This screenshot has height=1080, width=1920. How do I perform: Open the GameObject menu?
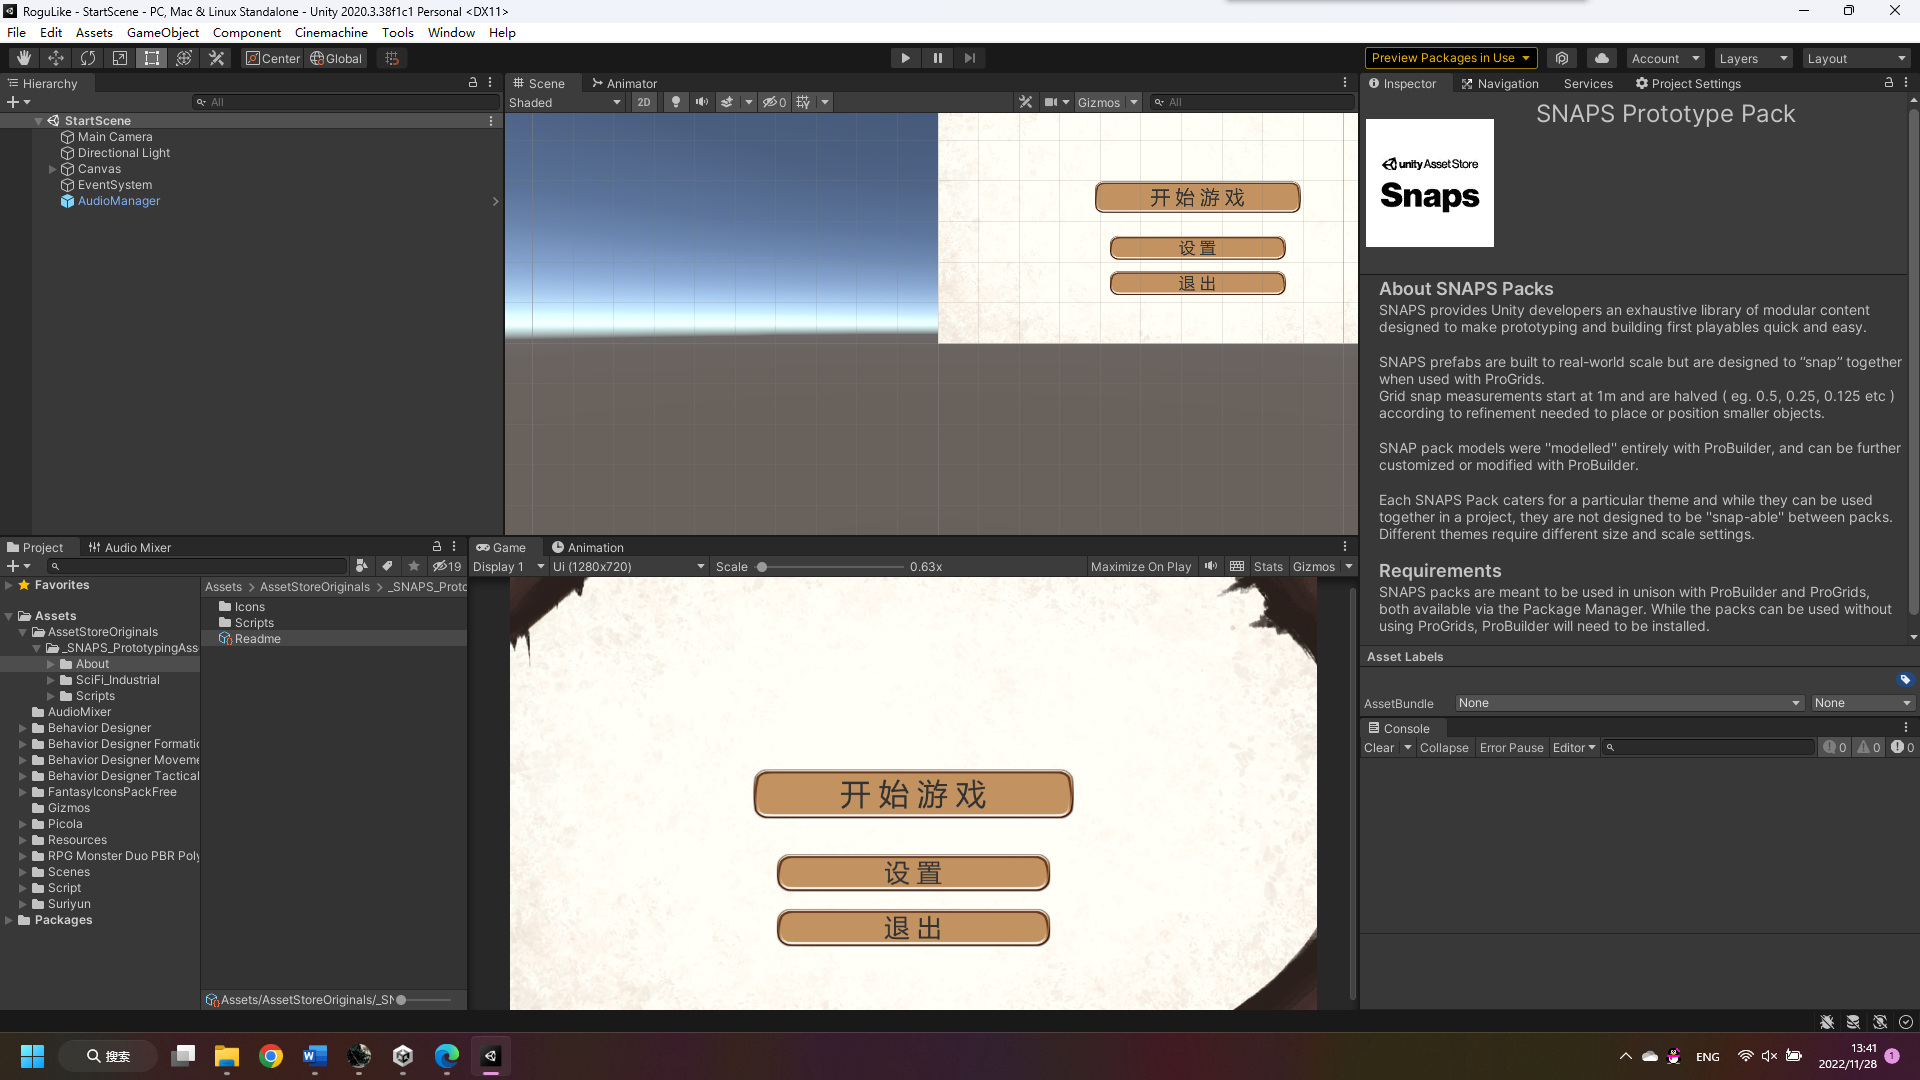(163, 32)
